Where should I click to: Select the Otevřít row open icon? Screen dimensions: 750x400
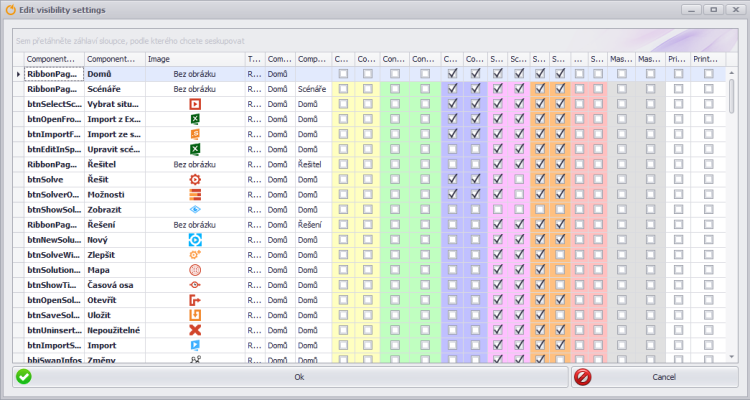click(x=195, y=300)
